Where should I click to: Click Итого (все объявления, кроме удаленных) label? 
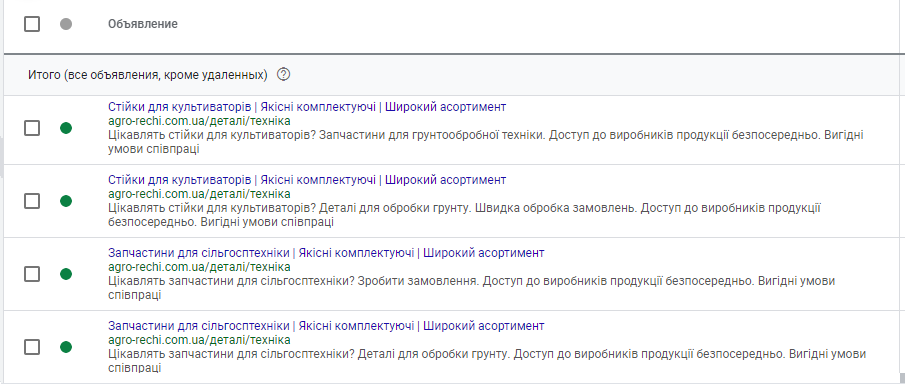pyautogui.click(x=148, y=75)
